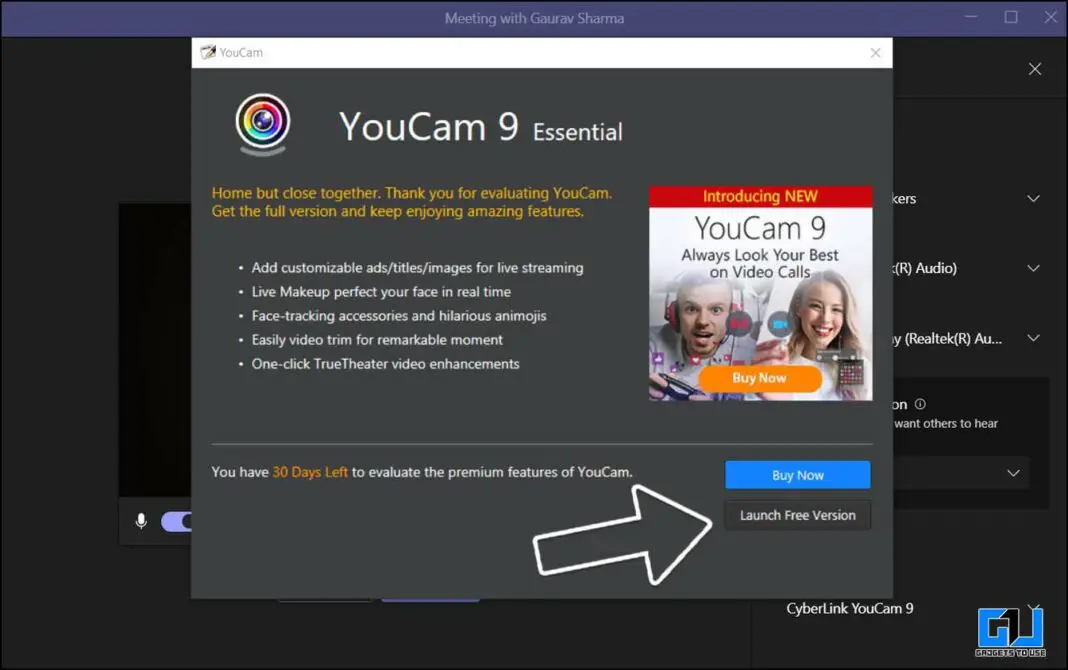Click the info icon beside the noise suppression option
The image size is (1068, 670).
coord(921,404)
